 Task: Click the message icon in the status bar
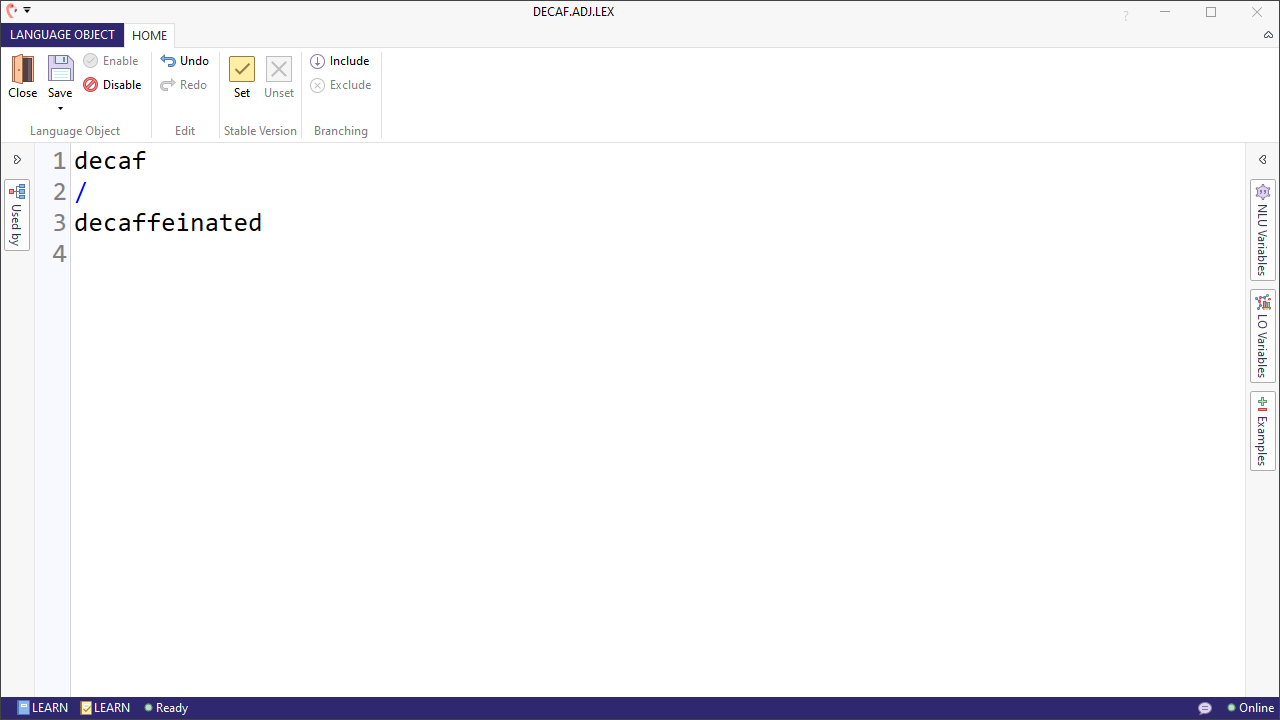(1204, 707)
